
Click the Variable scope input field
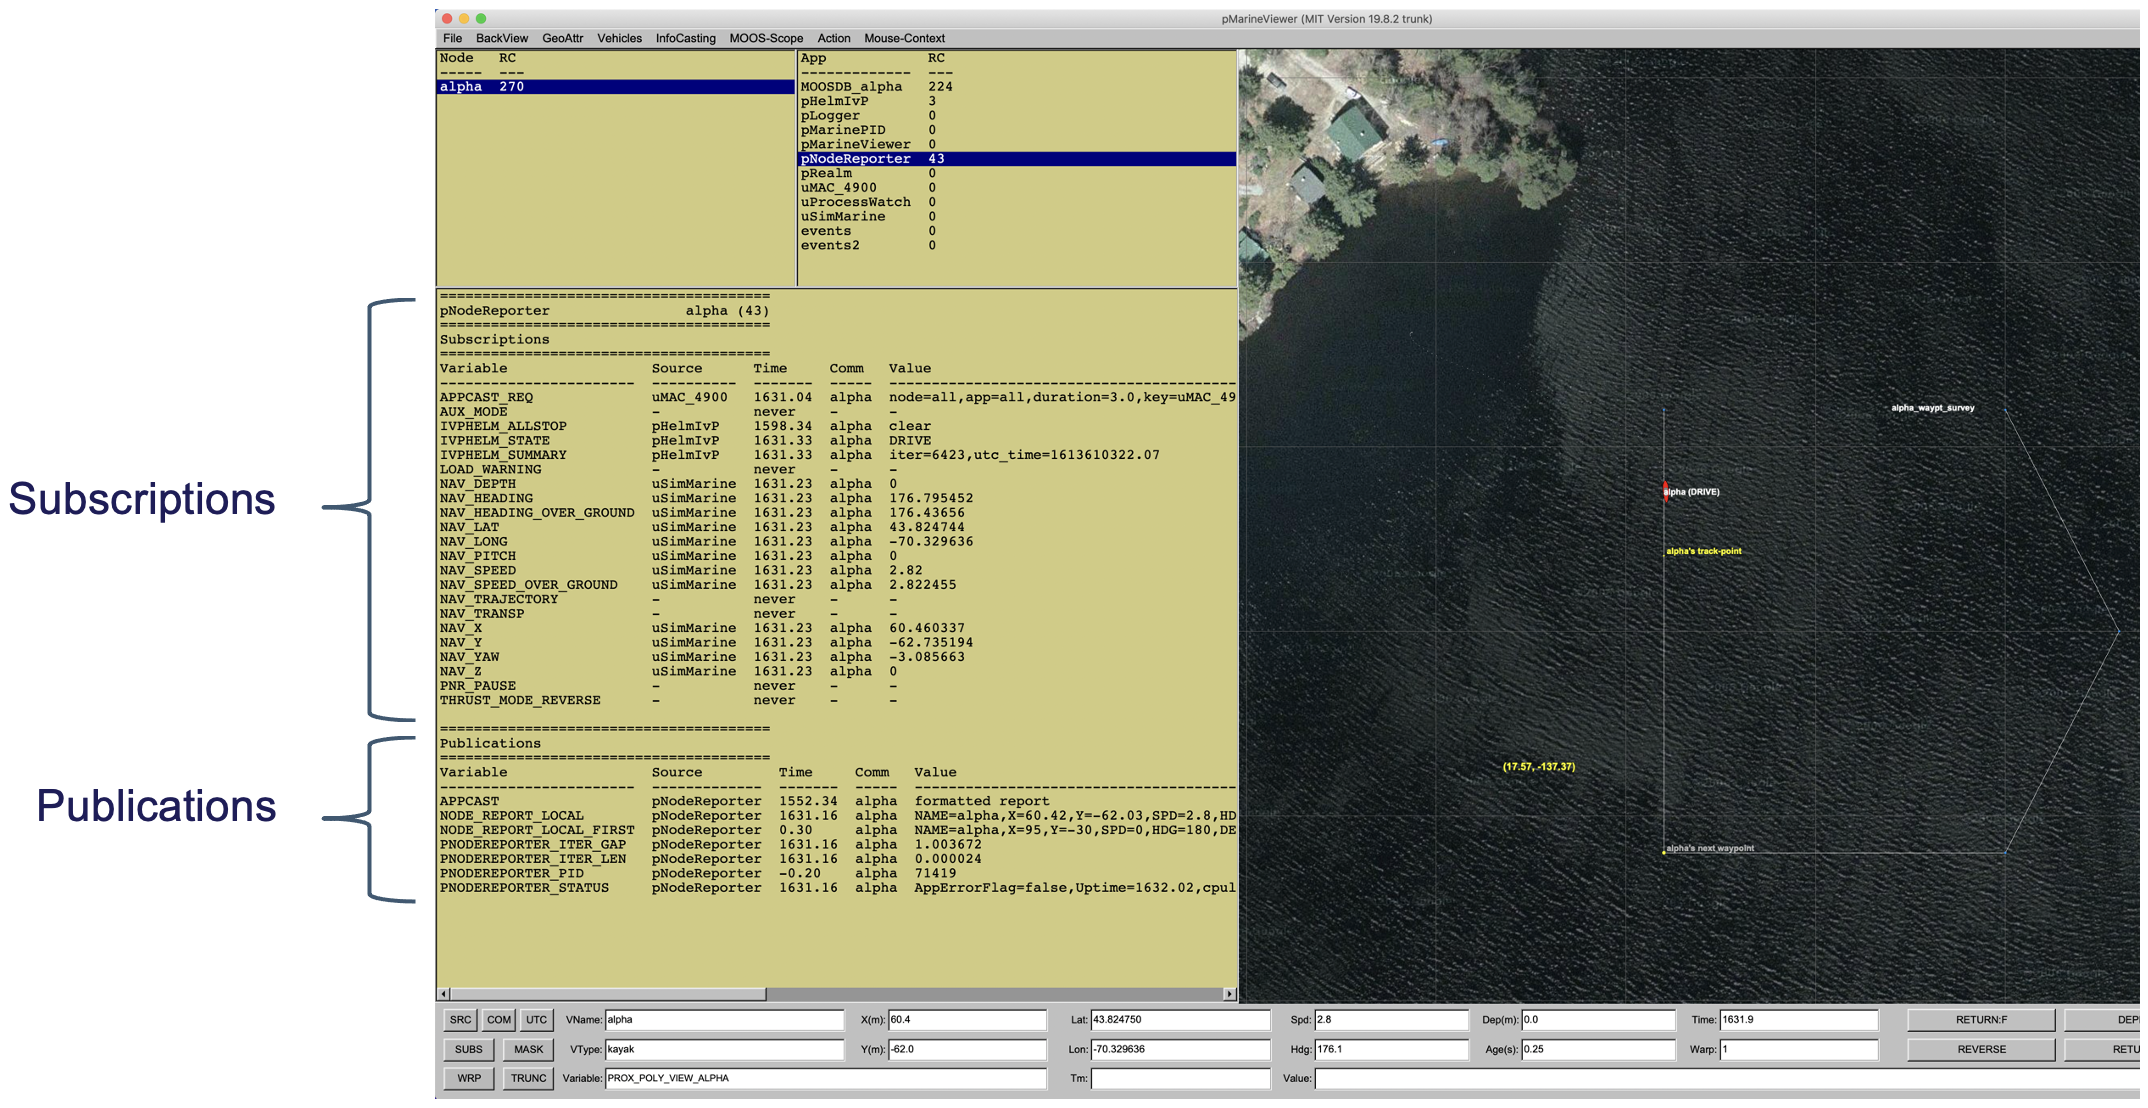click(824, 1078)
